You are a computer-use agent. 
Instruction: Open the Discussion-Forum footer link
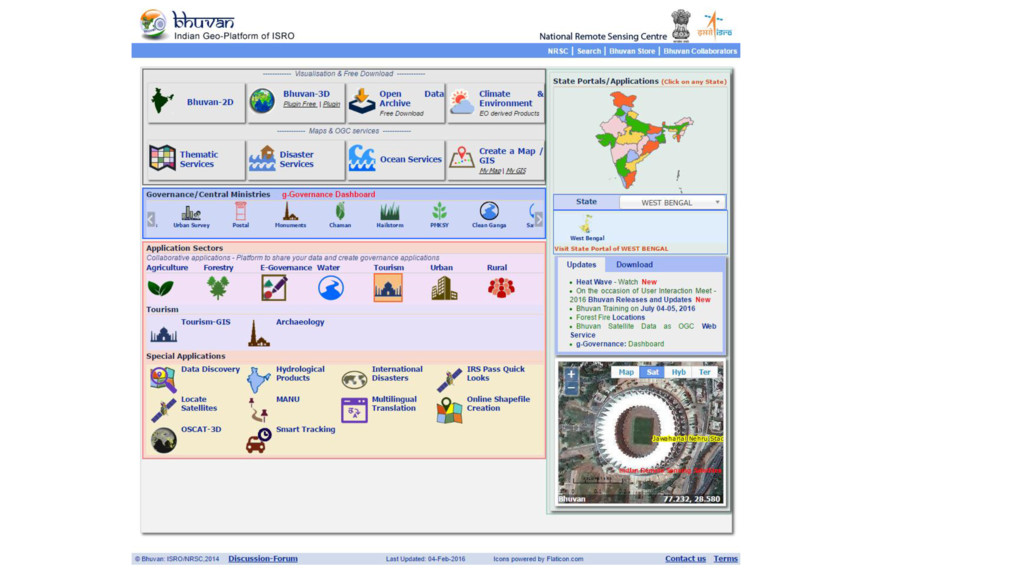[x=263, y=559]
